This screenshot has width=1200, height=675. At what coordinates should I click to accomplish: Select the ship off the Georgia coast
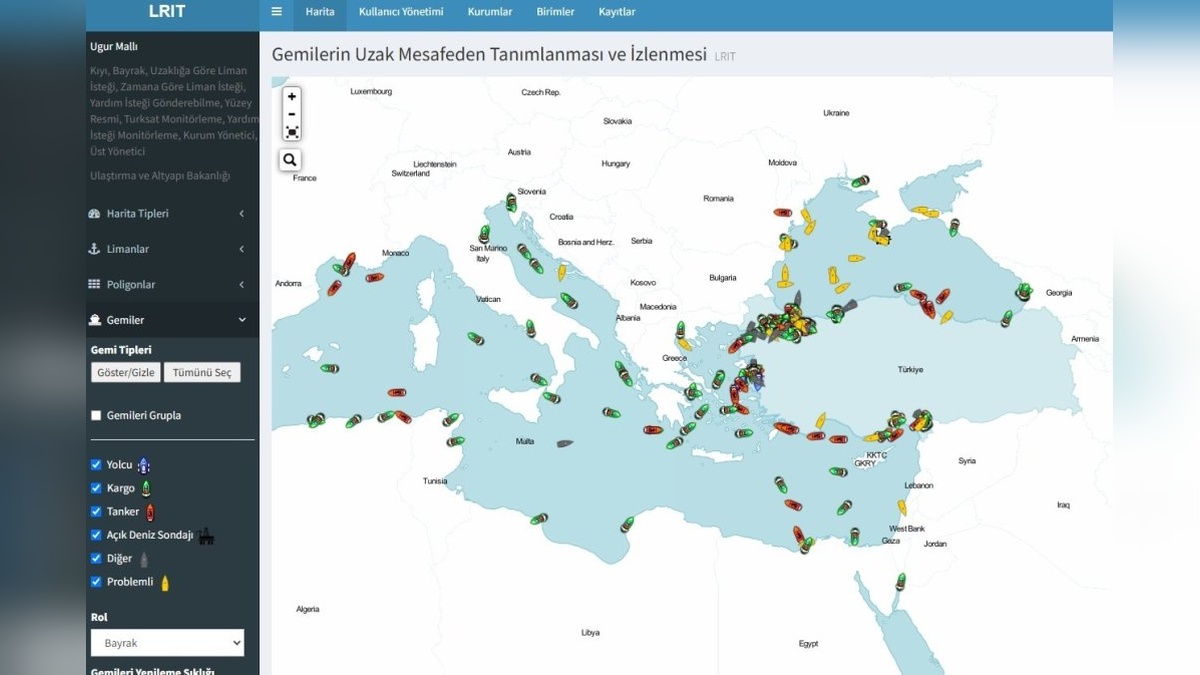[1023, 292]
